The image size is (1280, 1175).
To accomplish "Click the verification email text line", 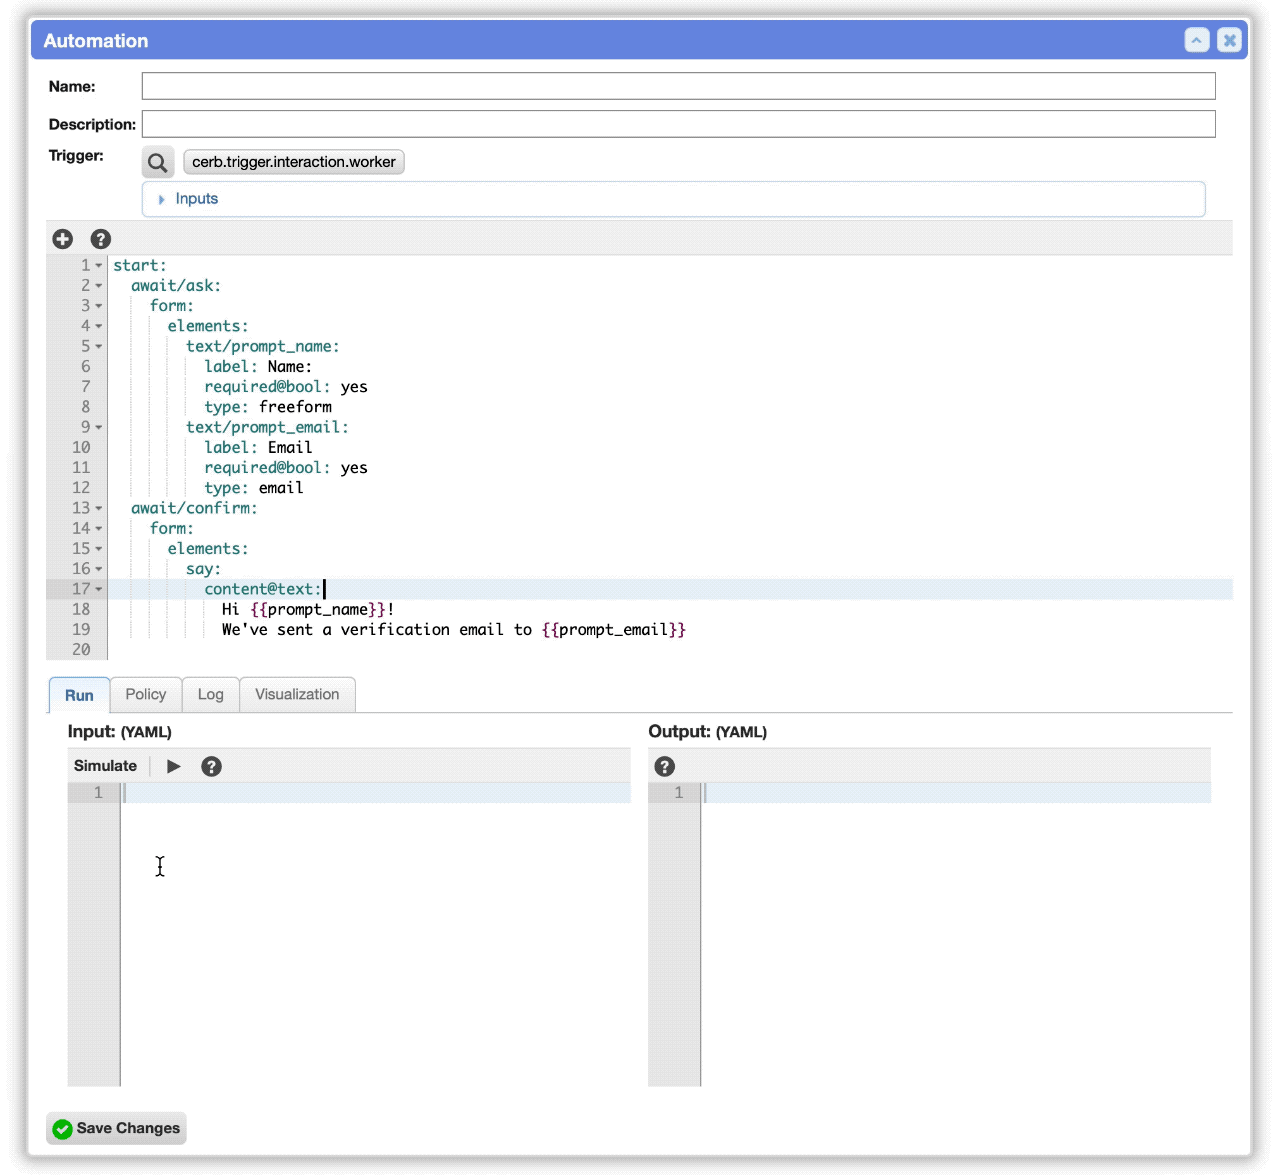I will click(x=454, y=630).
